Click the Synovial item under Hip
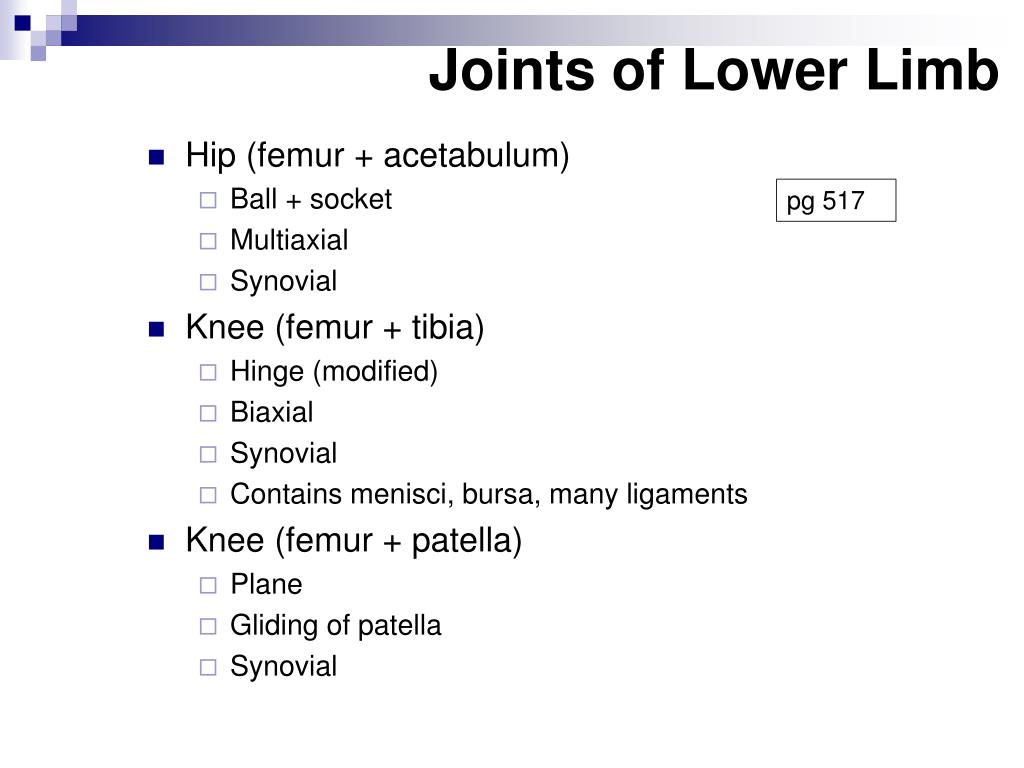This screenshot has width=1024, height=768. pos(283,281)
